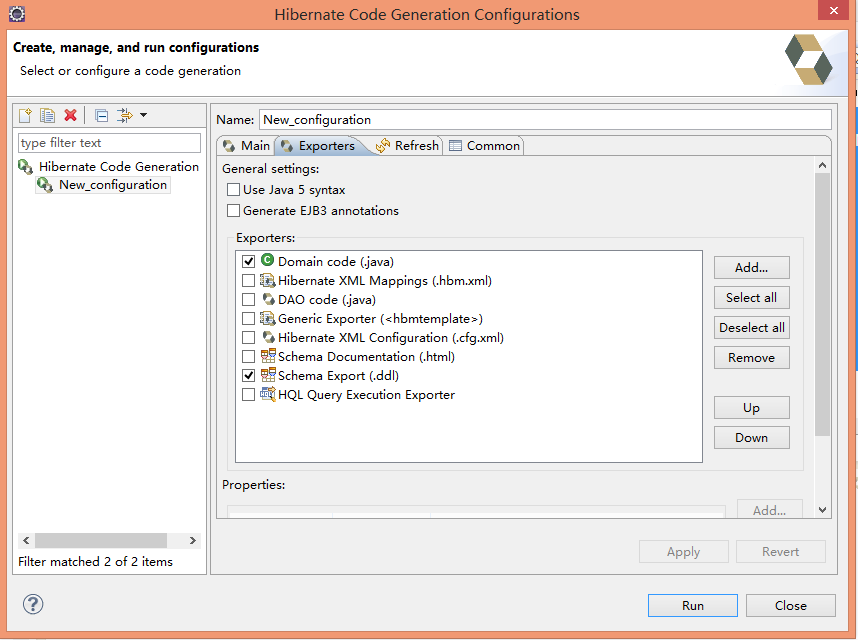The height and width of the screenshot is (640, 858).
Task: Check the DAO code (.java) exporter
Action: (x=248, y=300)
